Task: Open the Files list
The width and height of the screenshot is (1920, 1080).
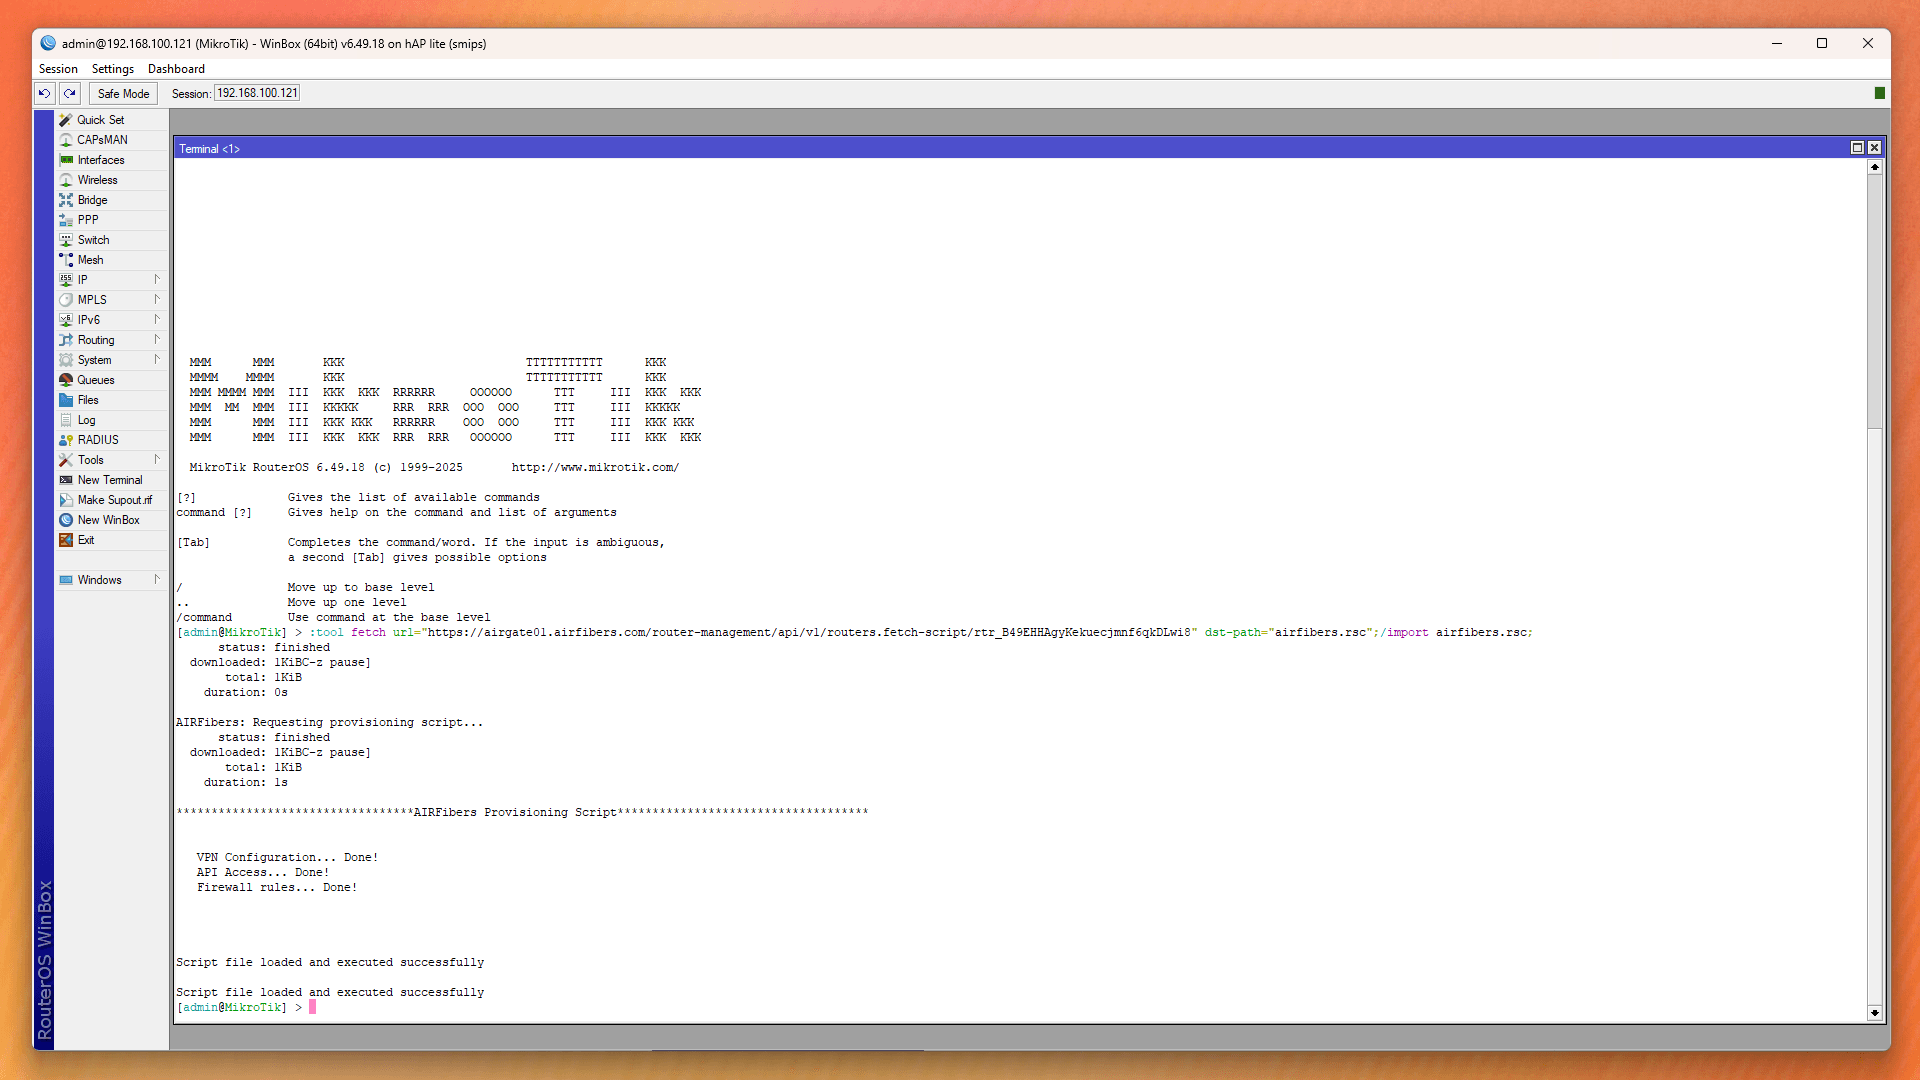Action: [x=88, y=400]
